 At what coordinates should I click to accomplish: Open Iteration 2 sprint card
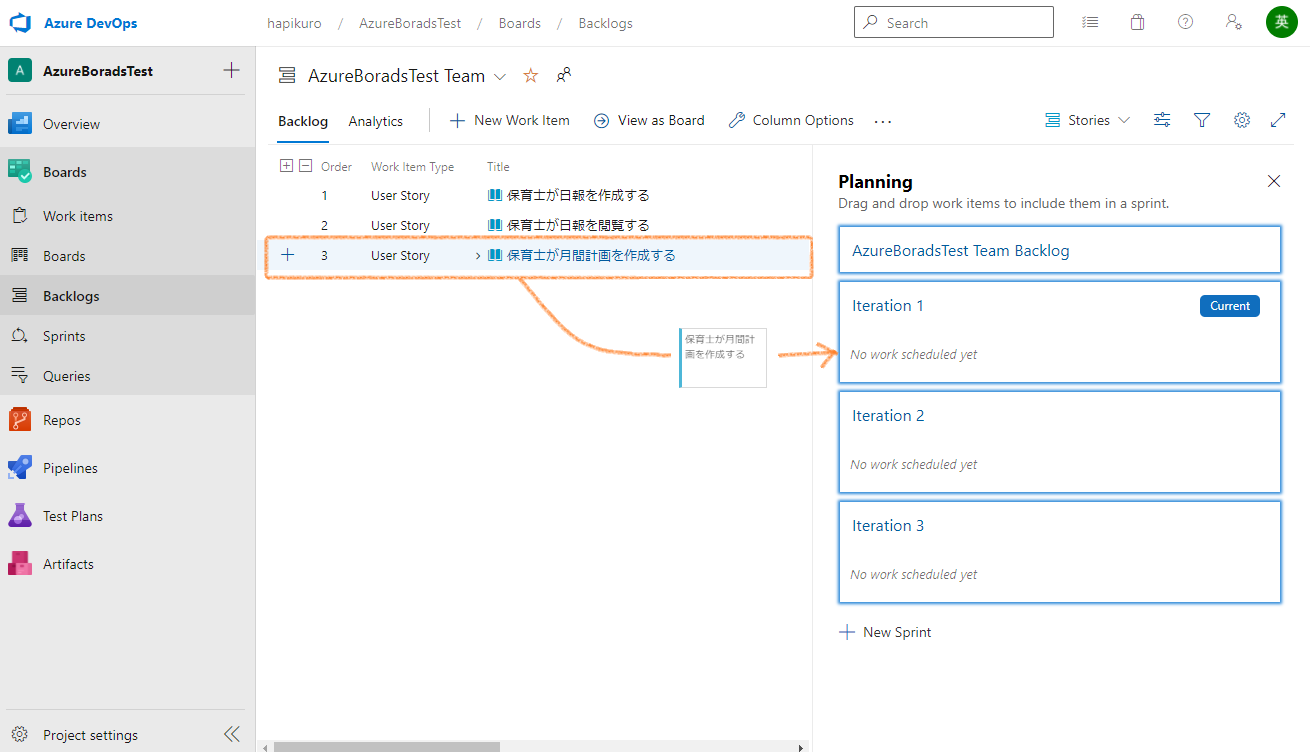click(x=1060, y=442)
